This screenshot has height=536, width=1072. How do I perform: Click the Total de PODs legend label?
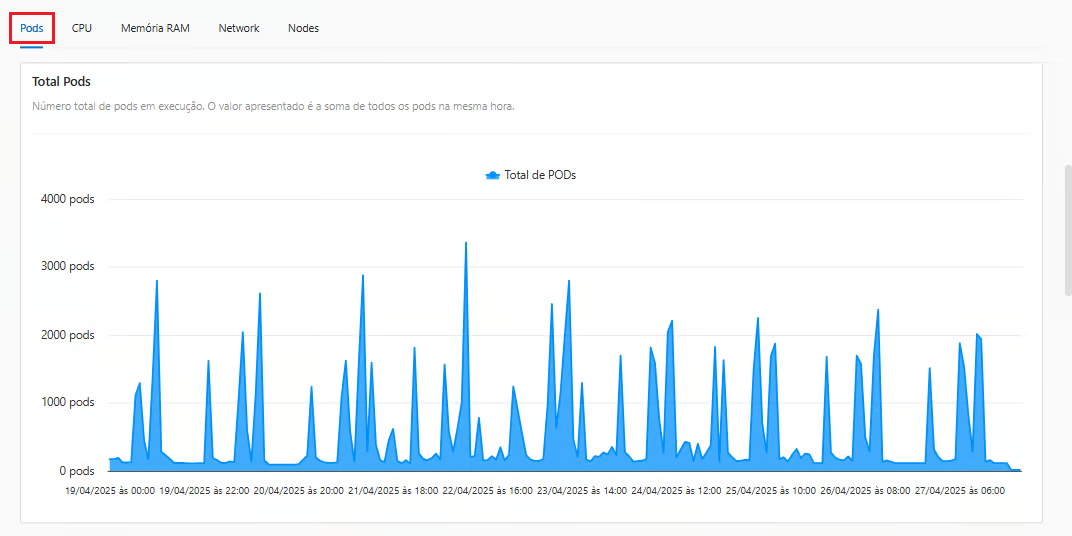[x=540, y=175]
